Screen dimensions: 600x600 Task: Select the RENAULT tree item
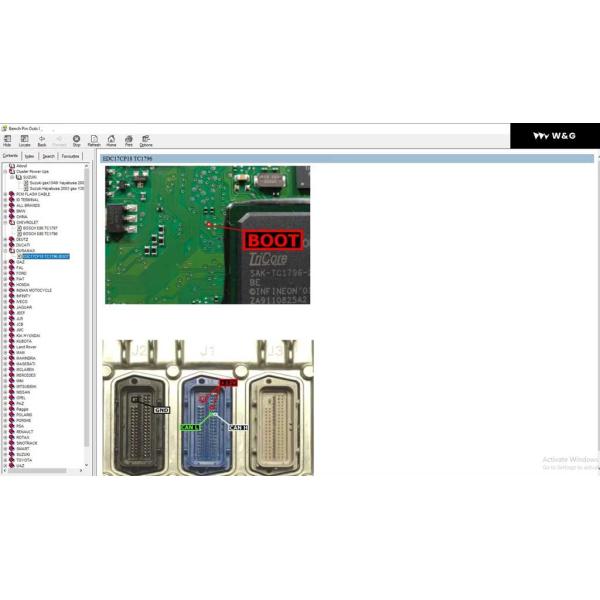coord(25,432)
